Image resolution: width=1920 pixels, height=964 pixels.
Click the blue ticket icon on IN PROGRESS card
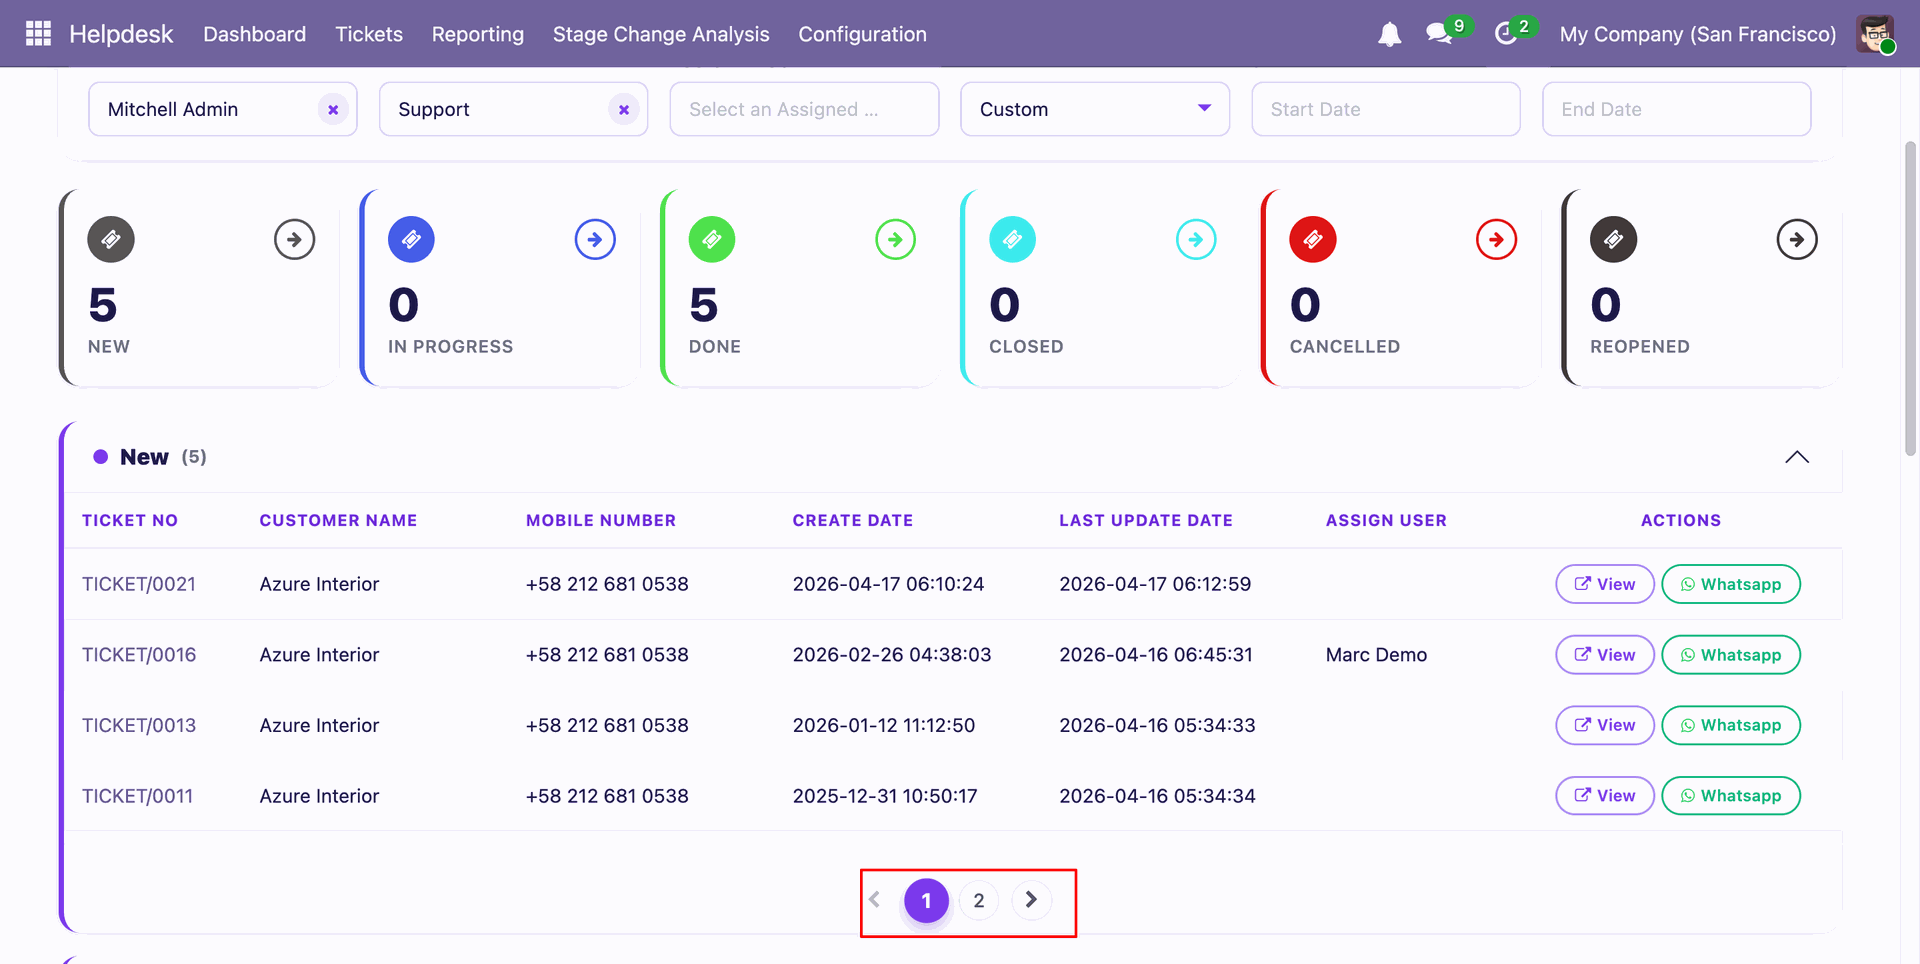point(411,239)
